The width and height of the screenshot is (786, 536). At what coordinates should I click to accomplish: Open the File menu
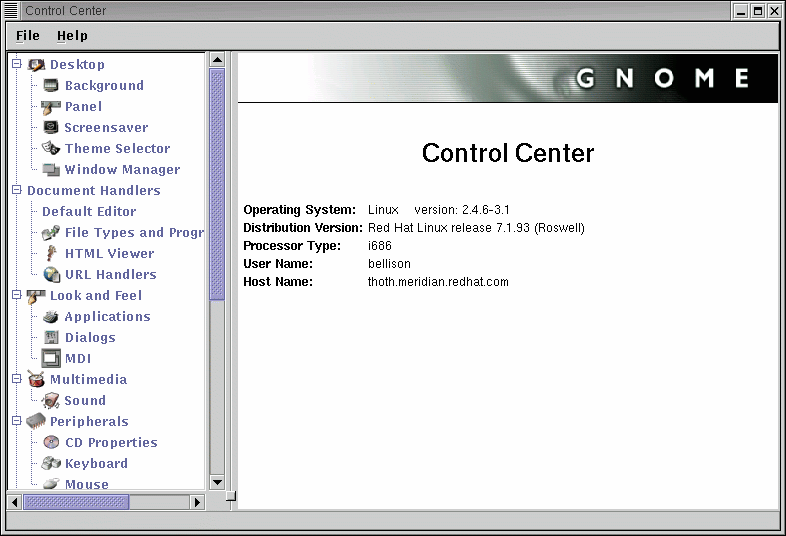tap(28, 36)
